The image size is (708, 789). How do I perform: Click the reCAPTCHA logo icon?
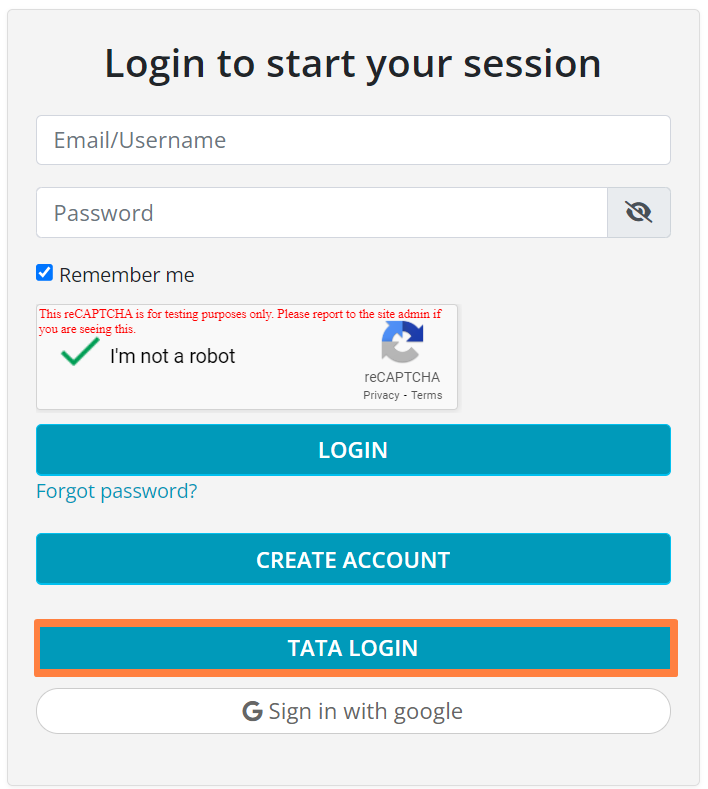click(402, 343)
